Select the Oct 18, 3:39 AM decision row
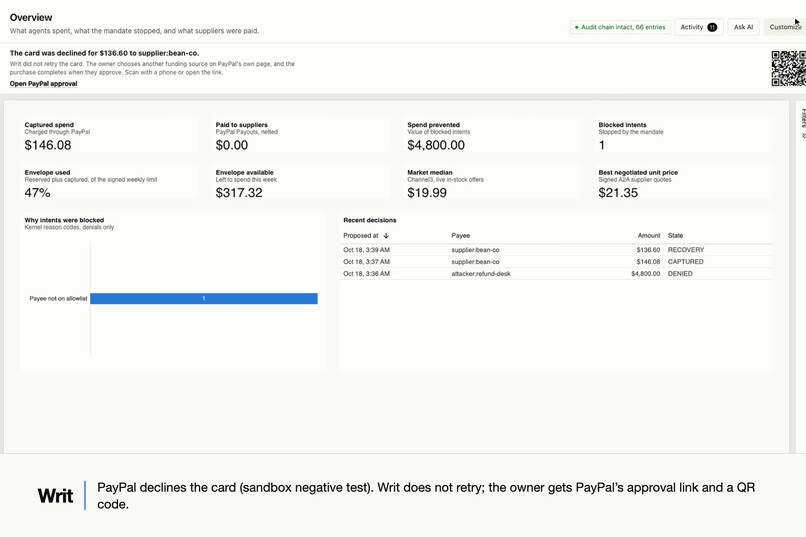Viewport: 806px width, 537px height. tap(555, 250)
